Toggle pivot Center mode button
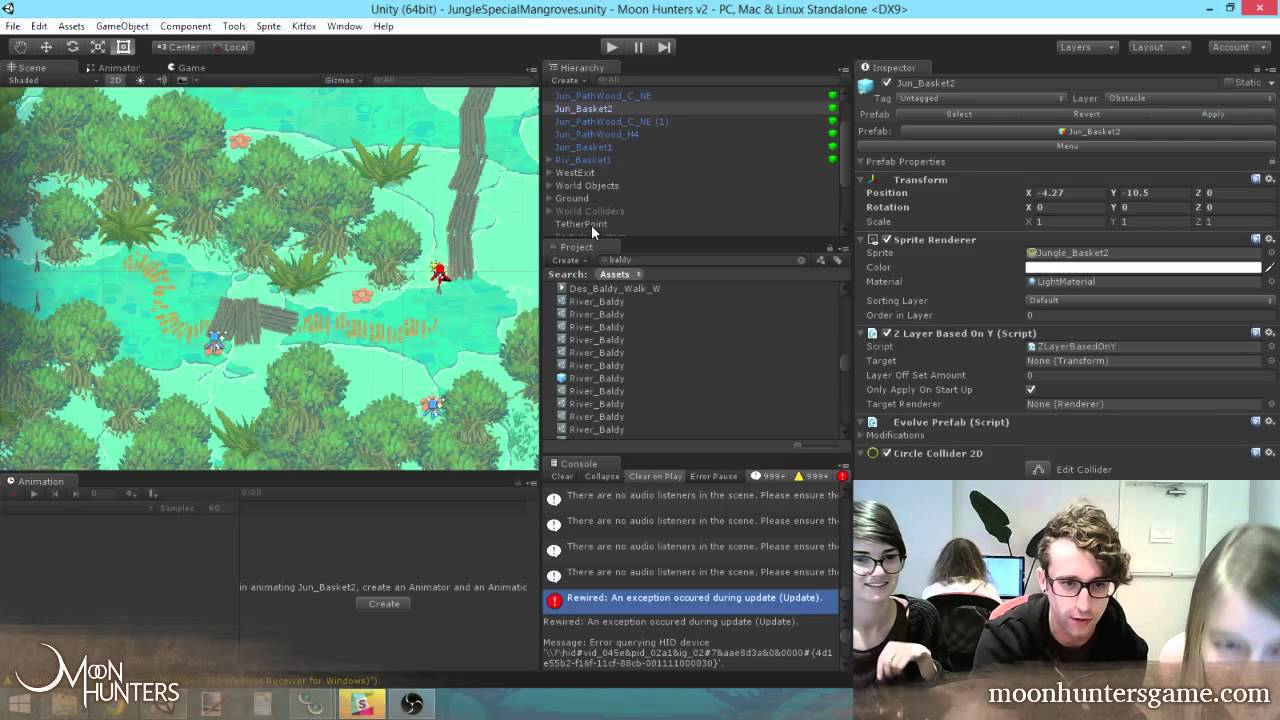 pos(178,47)
